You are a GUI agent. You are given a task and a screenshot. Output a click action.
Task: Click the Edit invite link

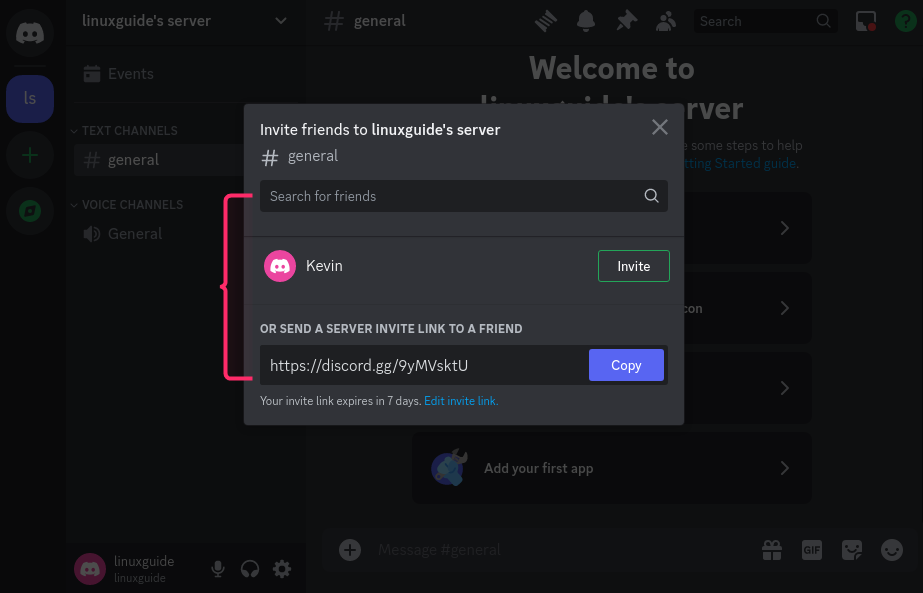pos(460,401)
